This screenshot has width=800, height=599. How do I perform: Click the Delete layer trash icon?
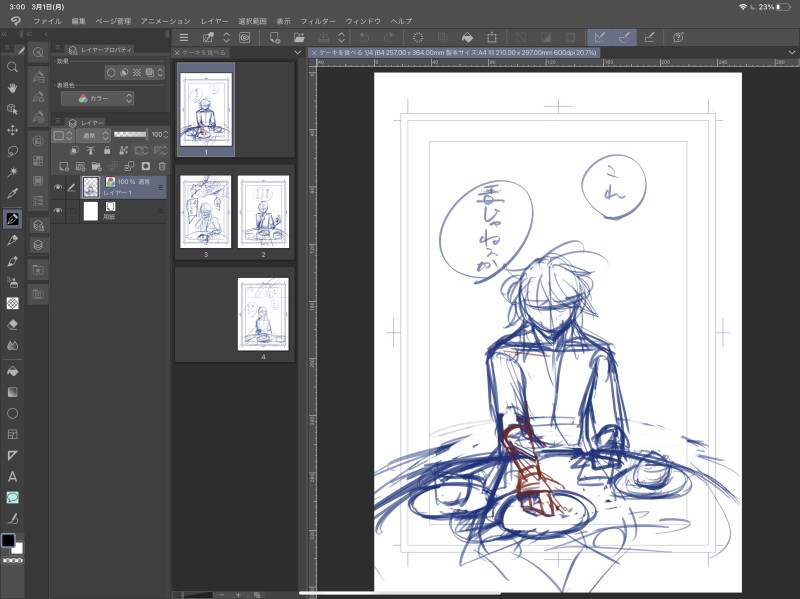click(x=162, y=166)
